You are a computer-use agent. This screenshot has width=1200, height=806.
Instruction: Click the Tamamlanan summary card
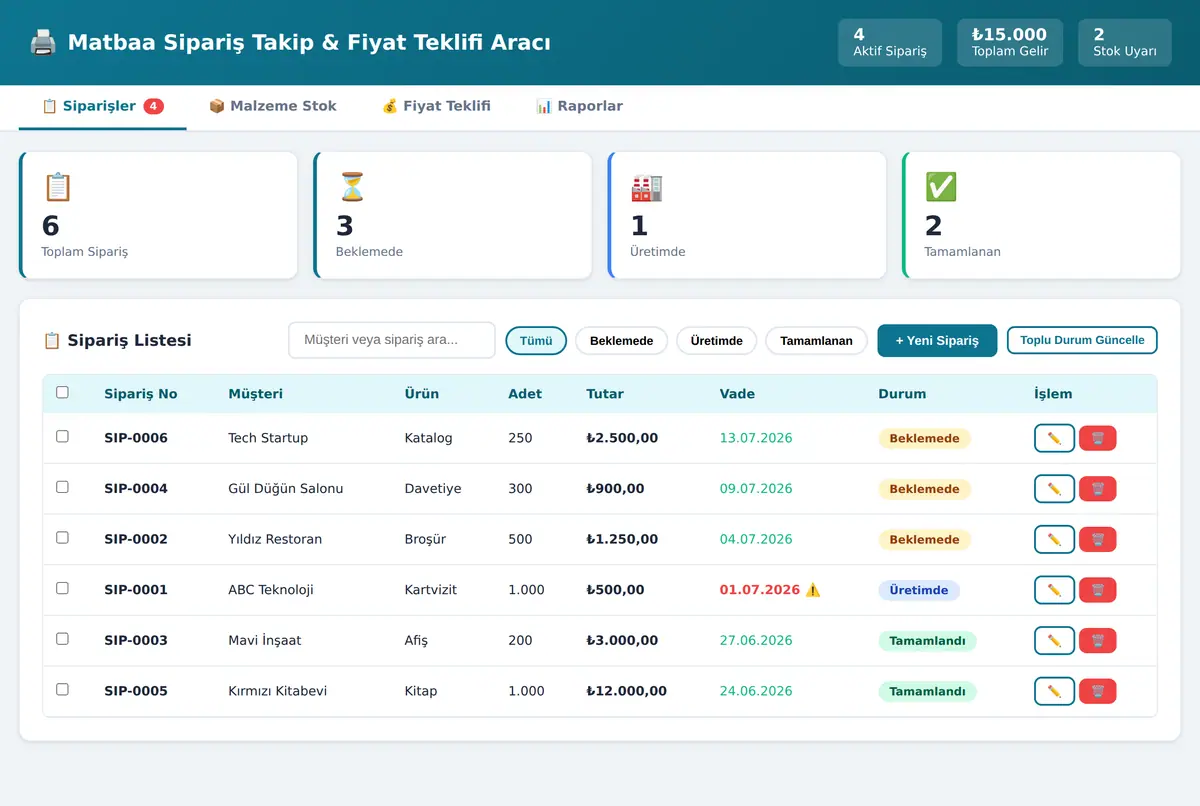(x=1041, y=215)
